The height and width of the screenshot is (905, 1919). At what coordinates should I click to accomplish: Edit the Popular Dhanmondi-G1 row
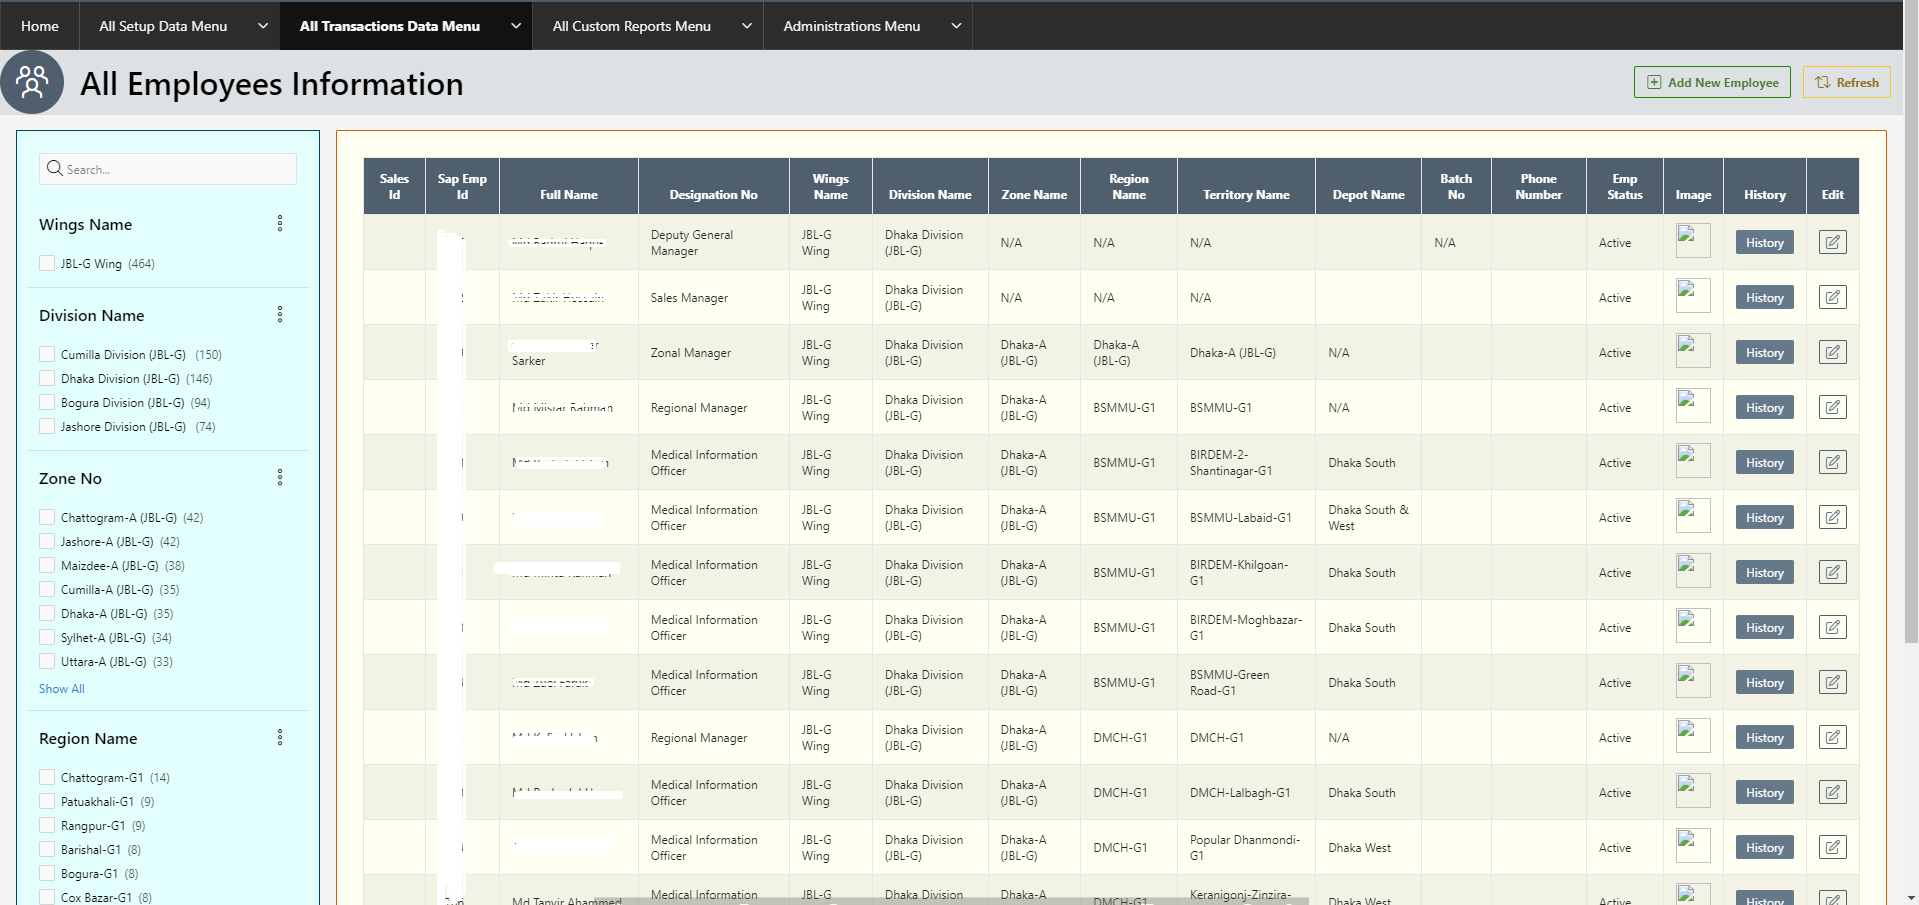(1832, 847)
